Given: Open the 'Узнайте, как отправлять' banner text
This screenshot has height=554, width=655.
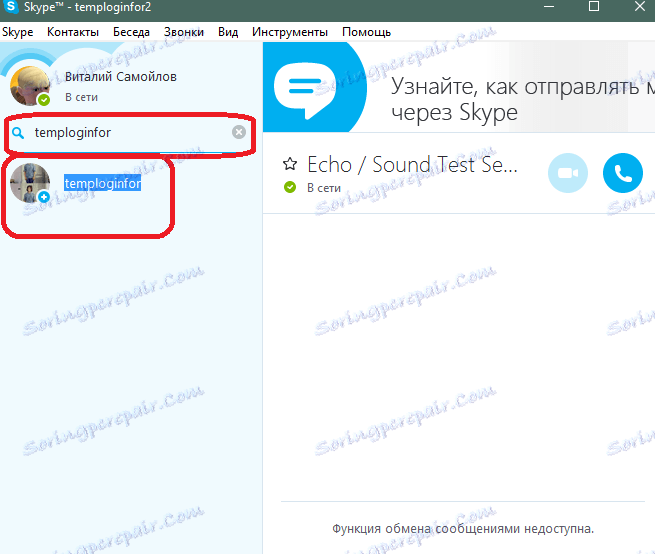Looking at the screenshot, I should (522, 99).
